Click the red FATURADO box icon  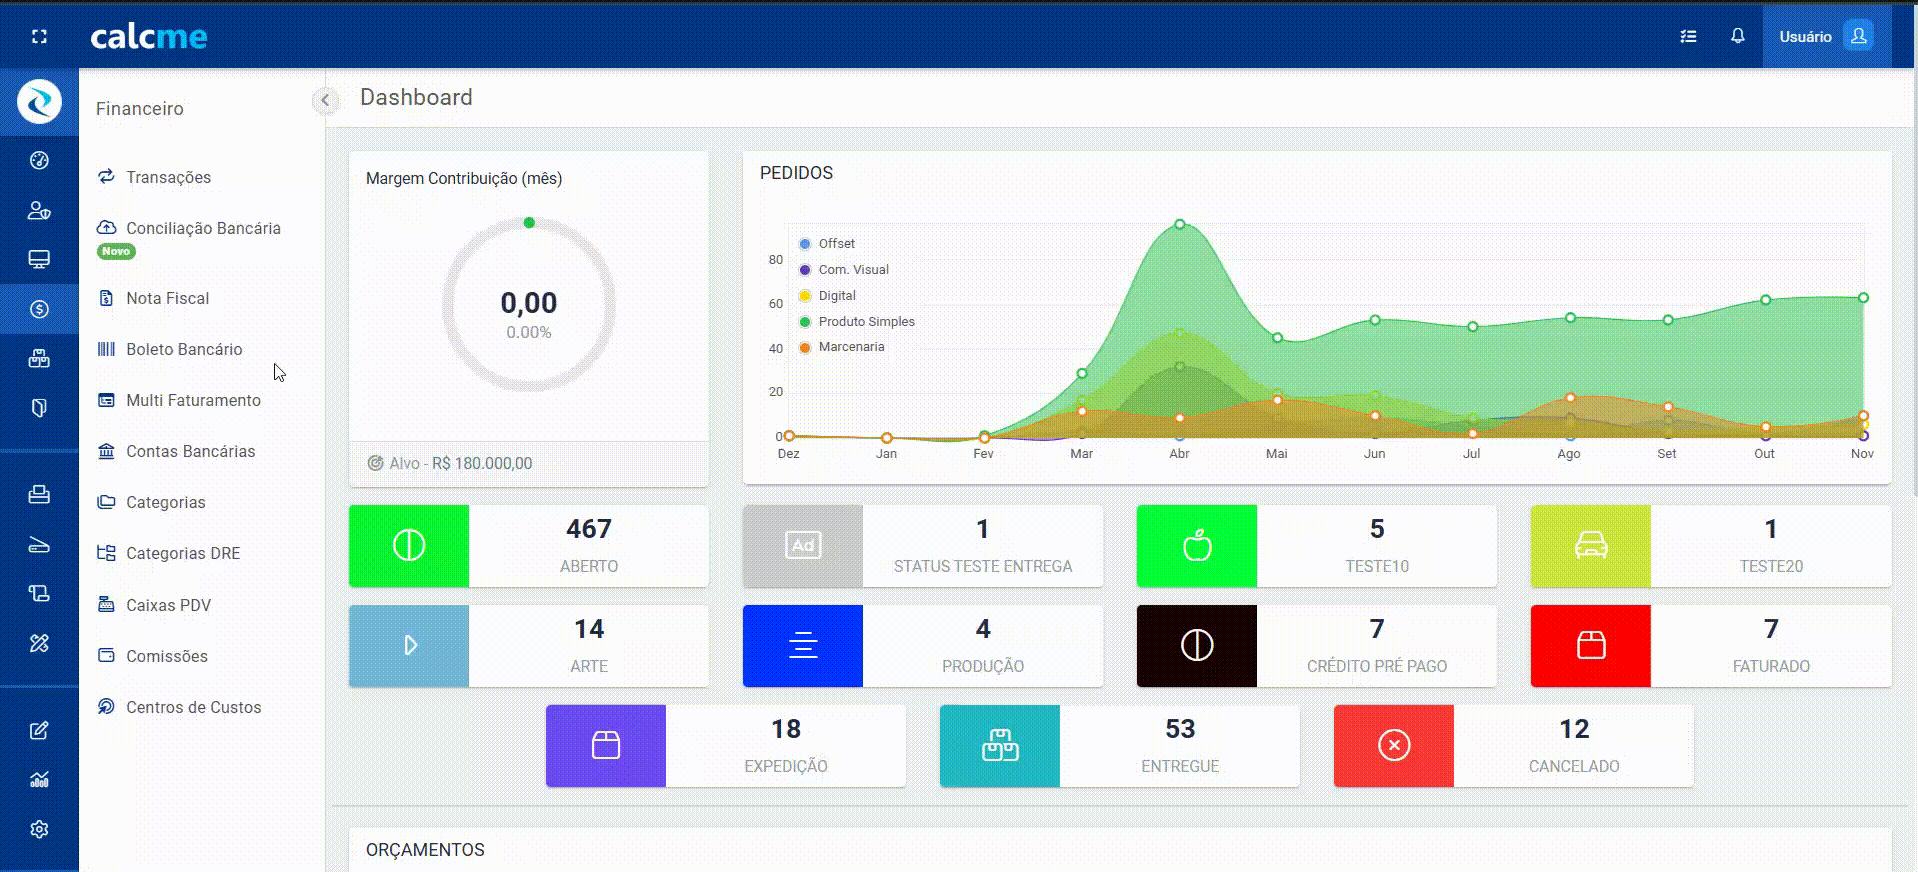coord(1591,646)
